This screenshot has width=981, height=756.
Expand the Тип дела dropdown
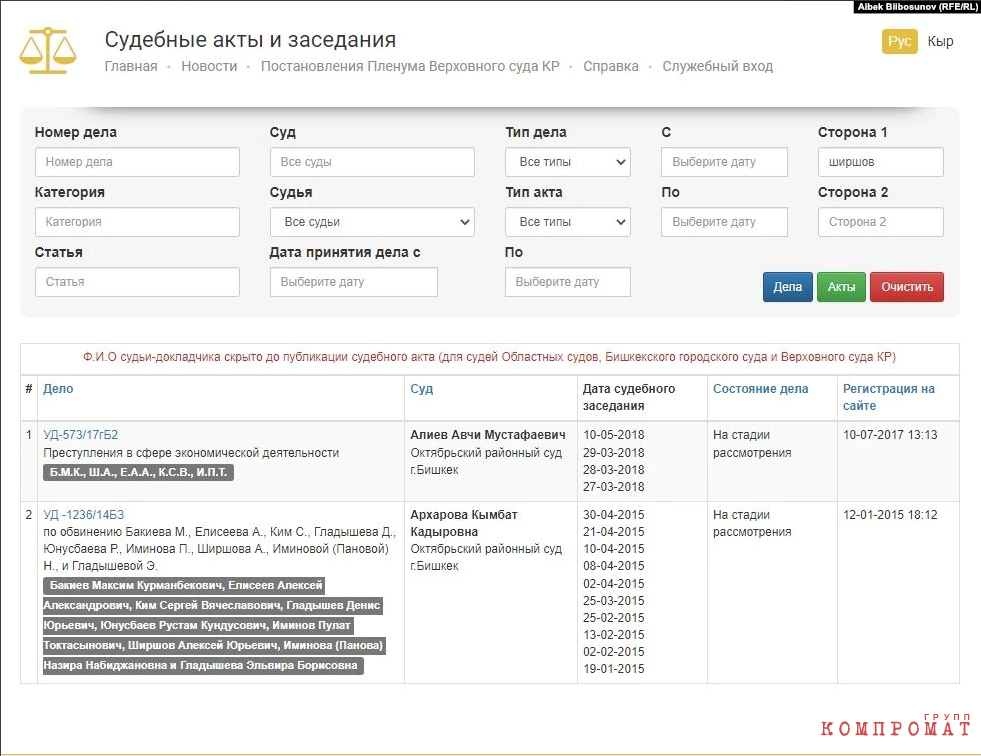click(x=567, y=162)
